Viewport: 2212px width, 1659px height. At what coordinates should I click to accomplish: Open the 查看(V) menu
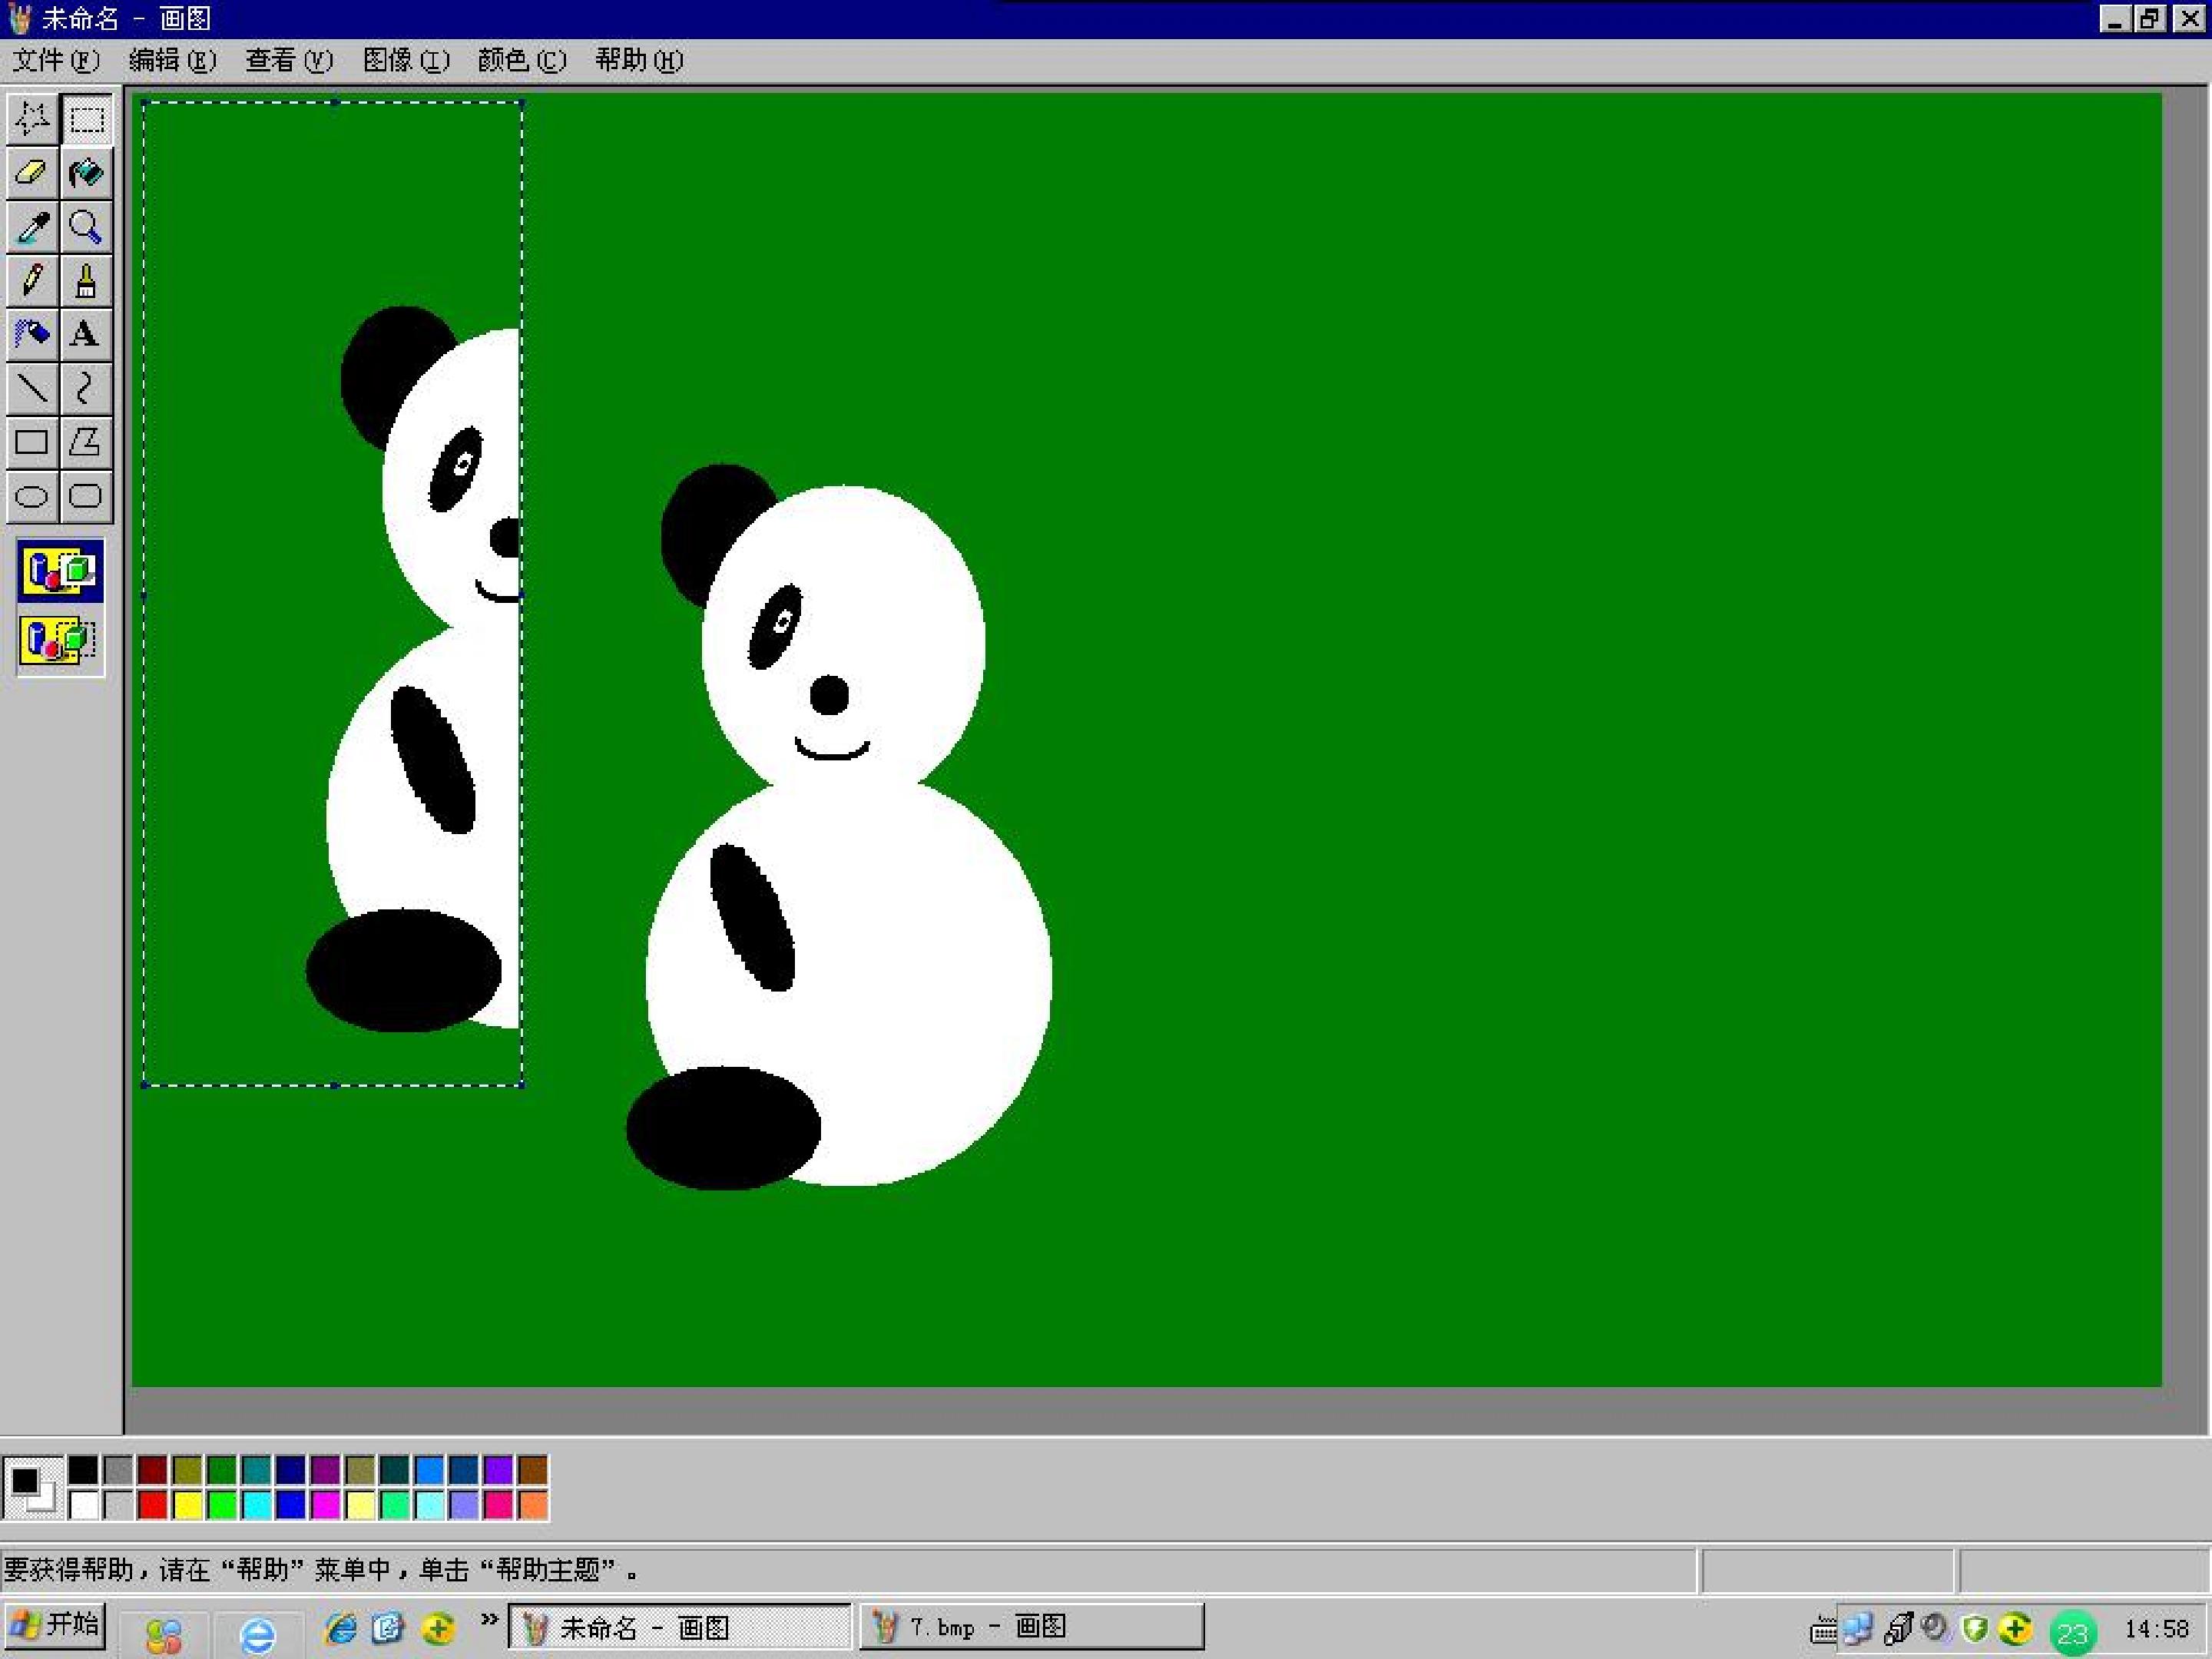tap(289, 61)
